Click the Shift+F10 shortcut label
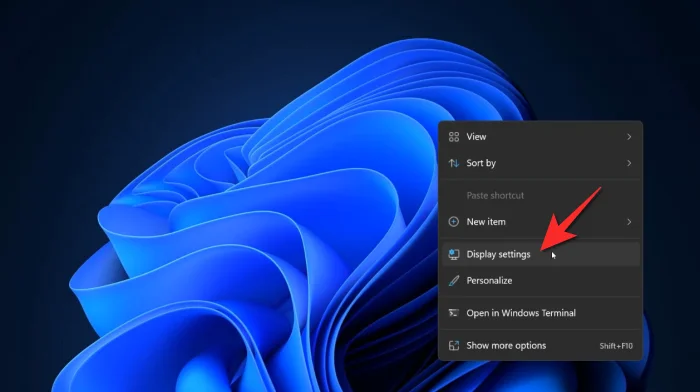The width and height of the screenshot is (700, 392). 616,346
